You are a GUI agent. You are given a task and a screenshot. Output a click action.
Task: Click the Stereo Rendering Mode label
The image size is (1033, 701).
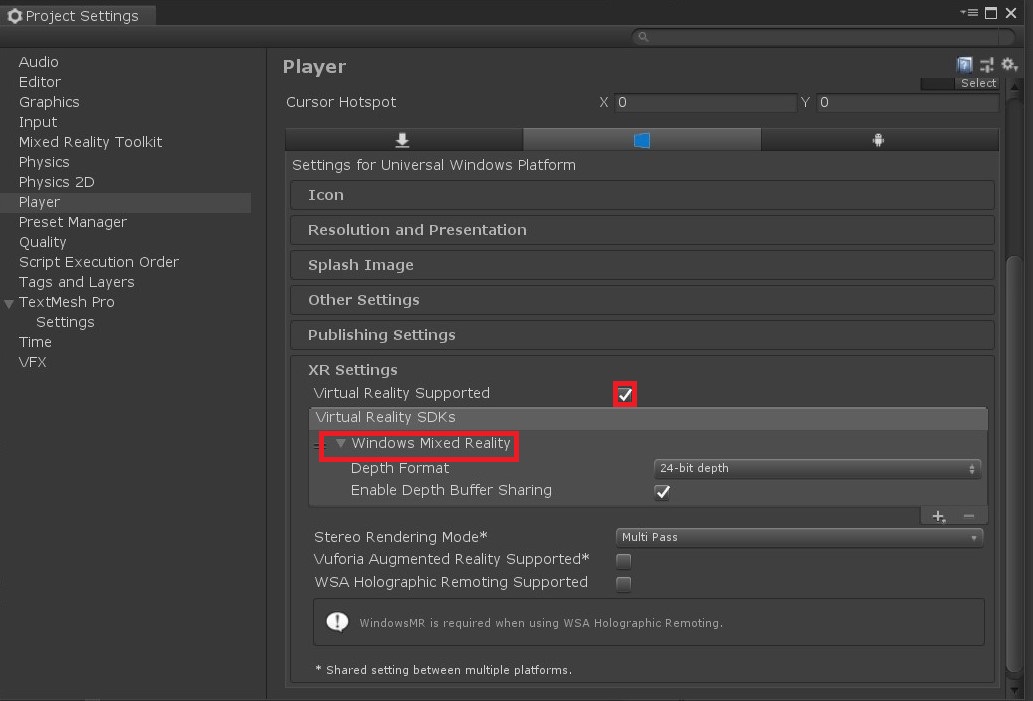pyautogui.click(x=401, y=537)
